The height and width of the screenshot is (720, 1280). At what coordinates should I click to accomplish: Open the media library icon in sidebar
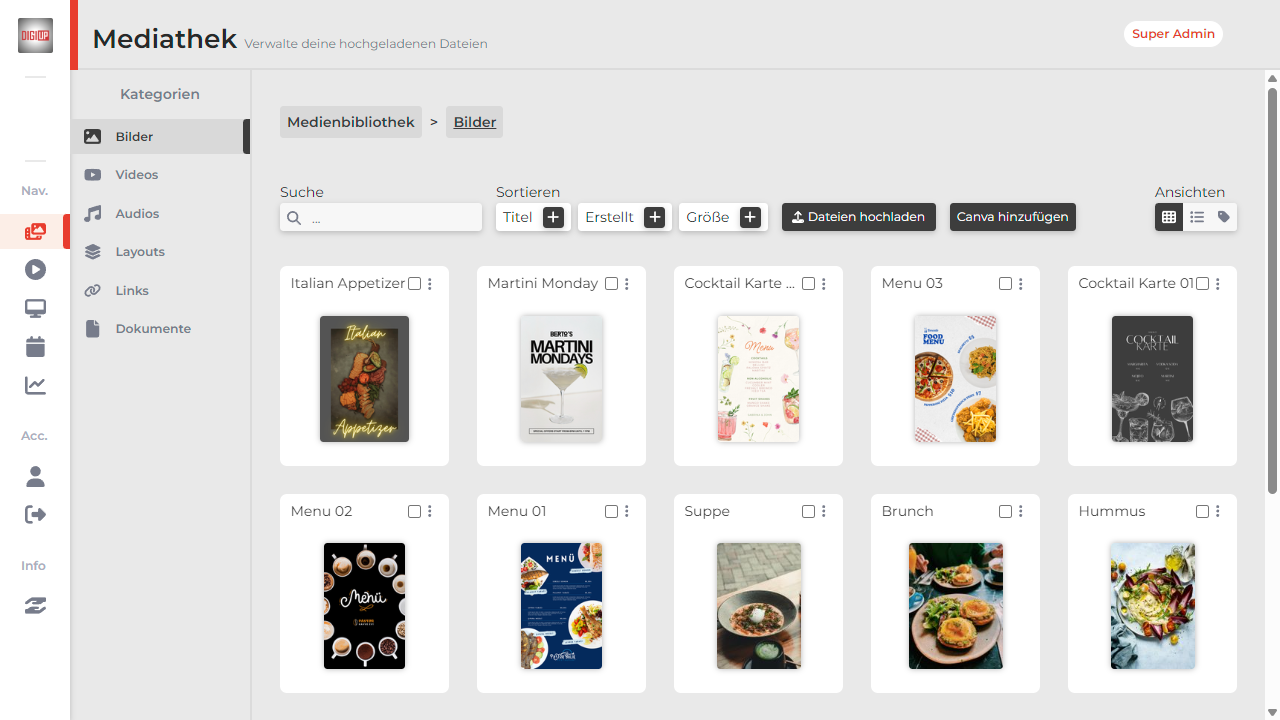[x=35, y=232]
